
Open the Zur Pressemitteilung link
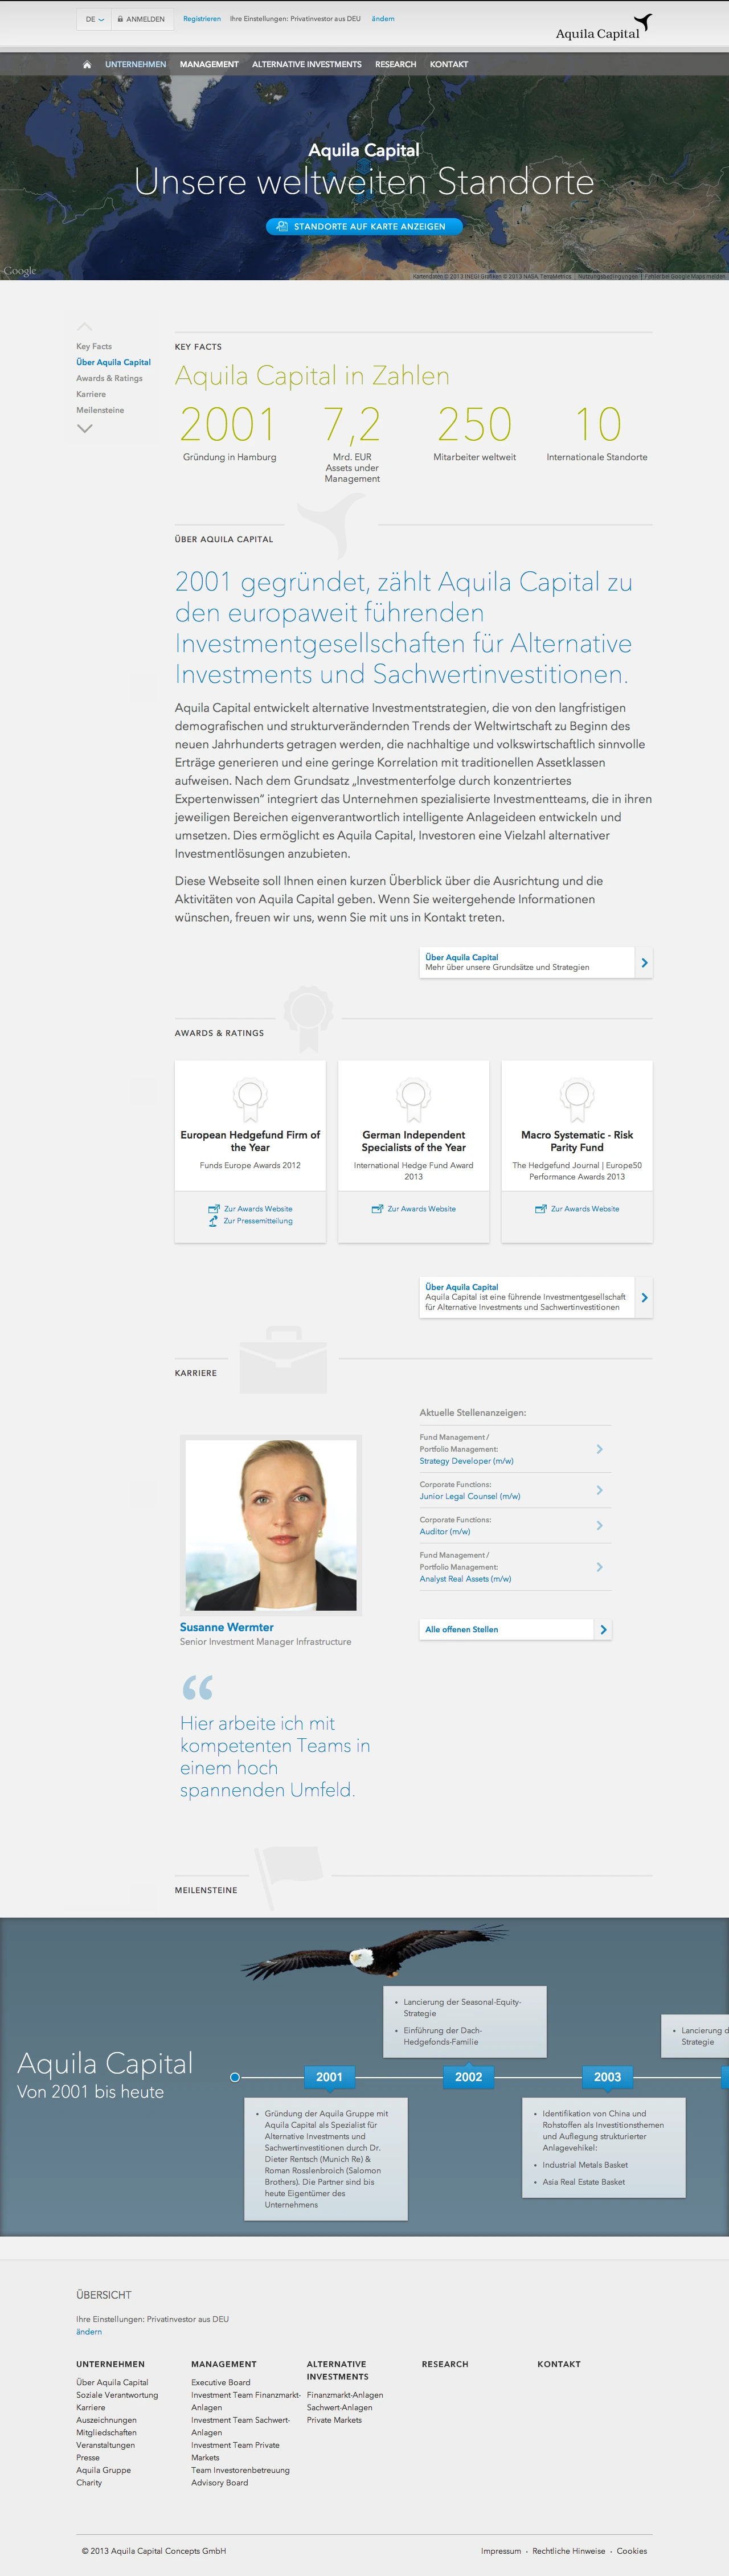(x=258, y=1221)
